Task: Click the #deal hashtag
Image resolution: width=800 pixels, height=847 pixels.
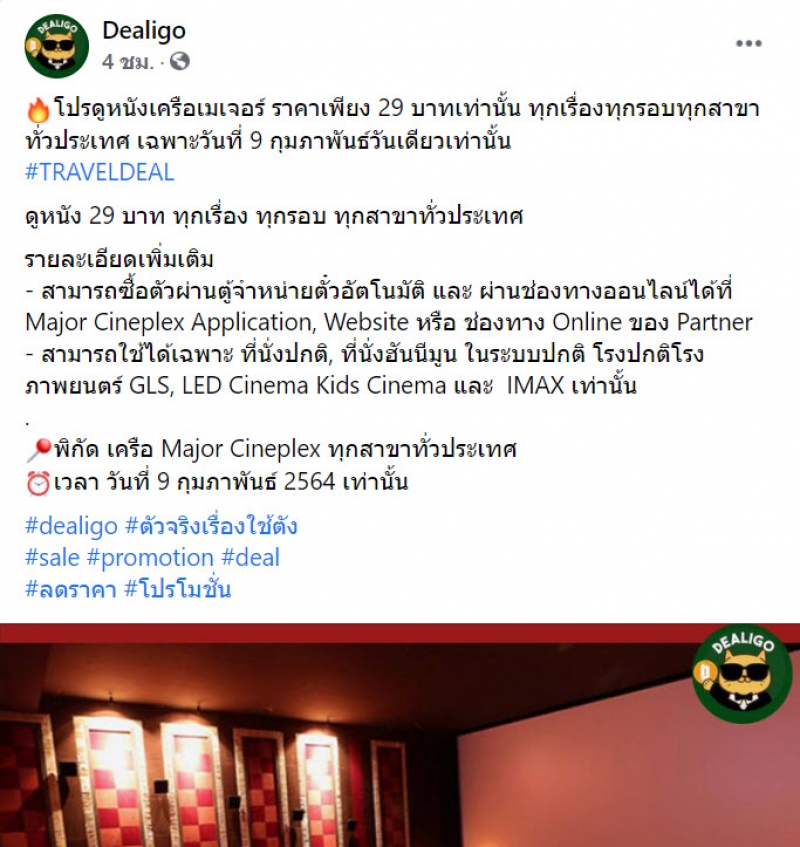Action: (251, 557)
